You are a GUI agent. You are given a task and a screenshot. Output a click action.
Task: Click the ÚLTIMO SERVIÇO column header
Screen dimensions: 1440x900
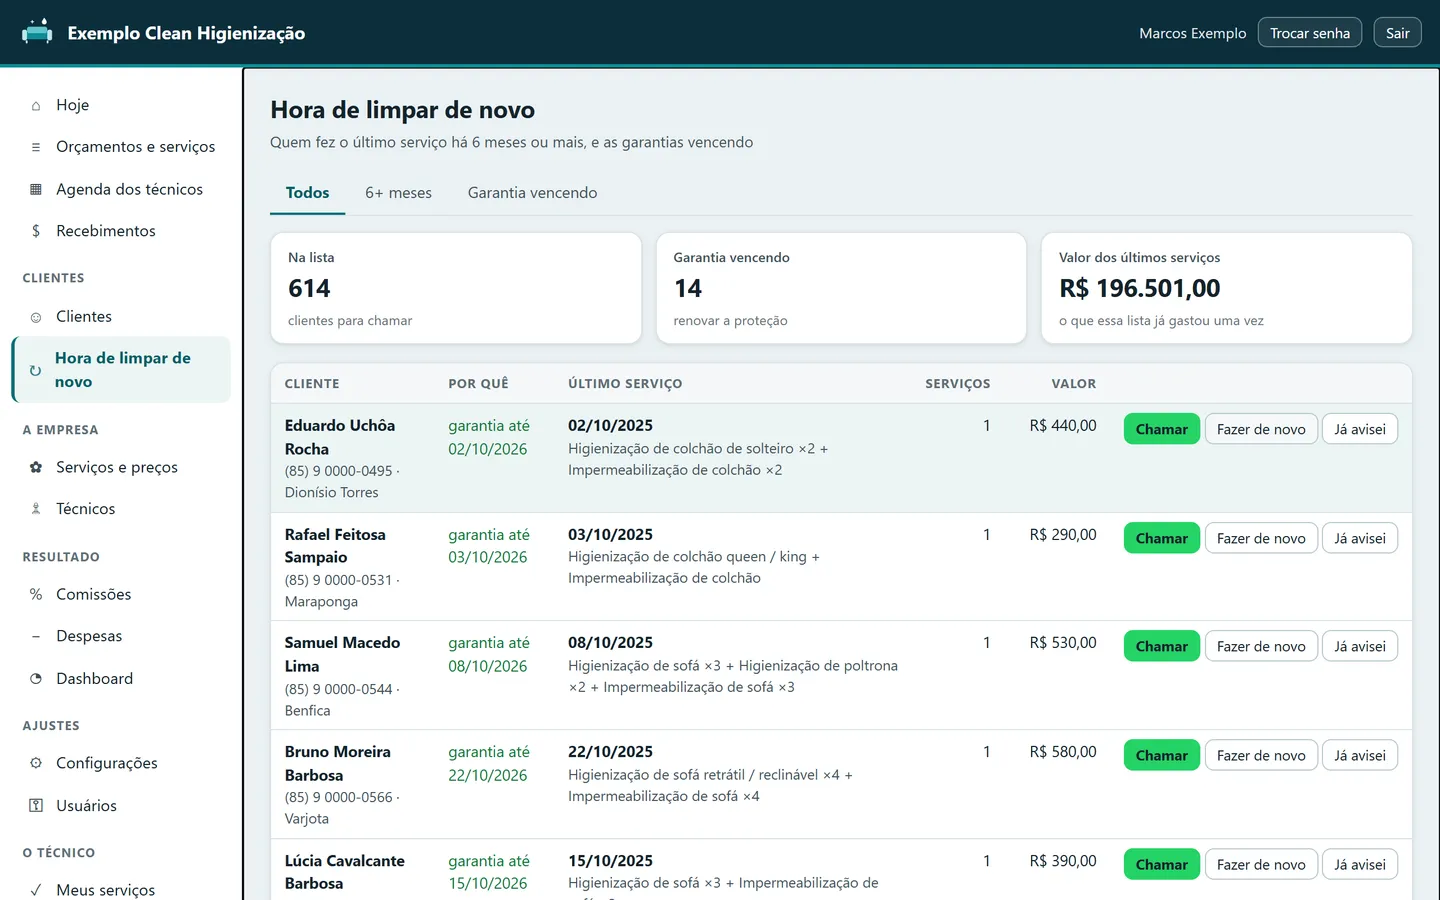click(625, 384)
